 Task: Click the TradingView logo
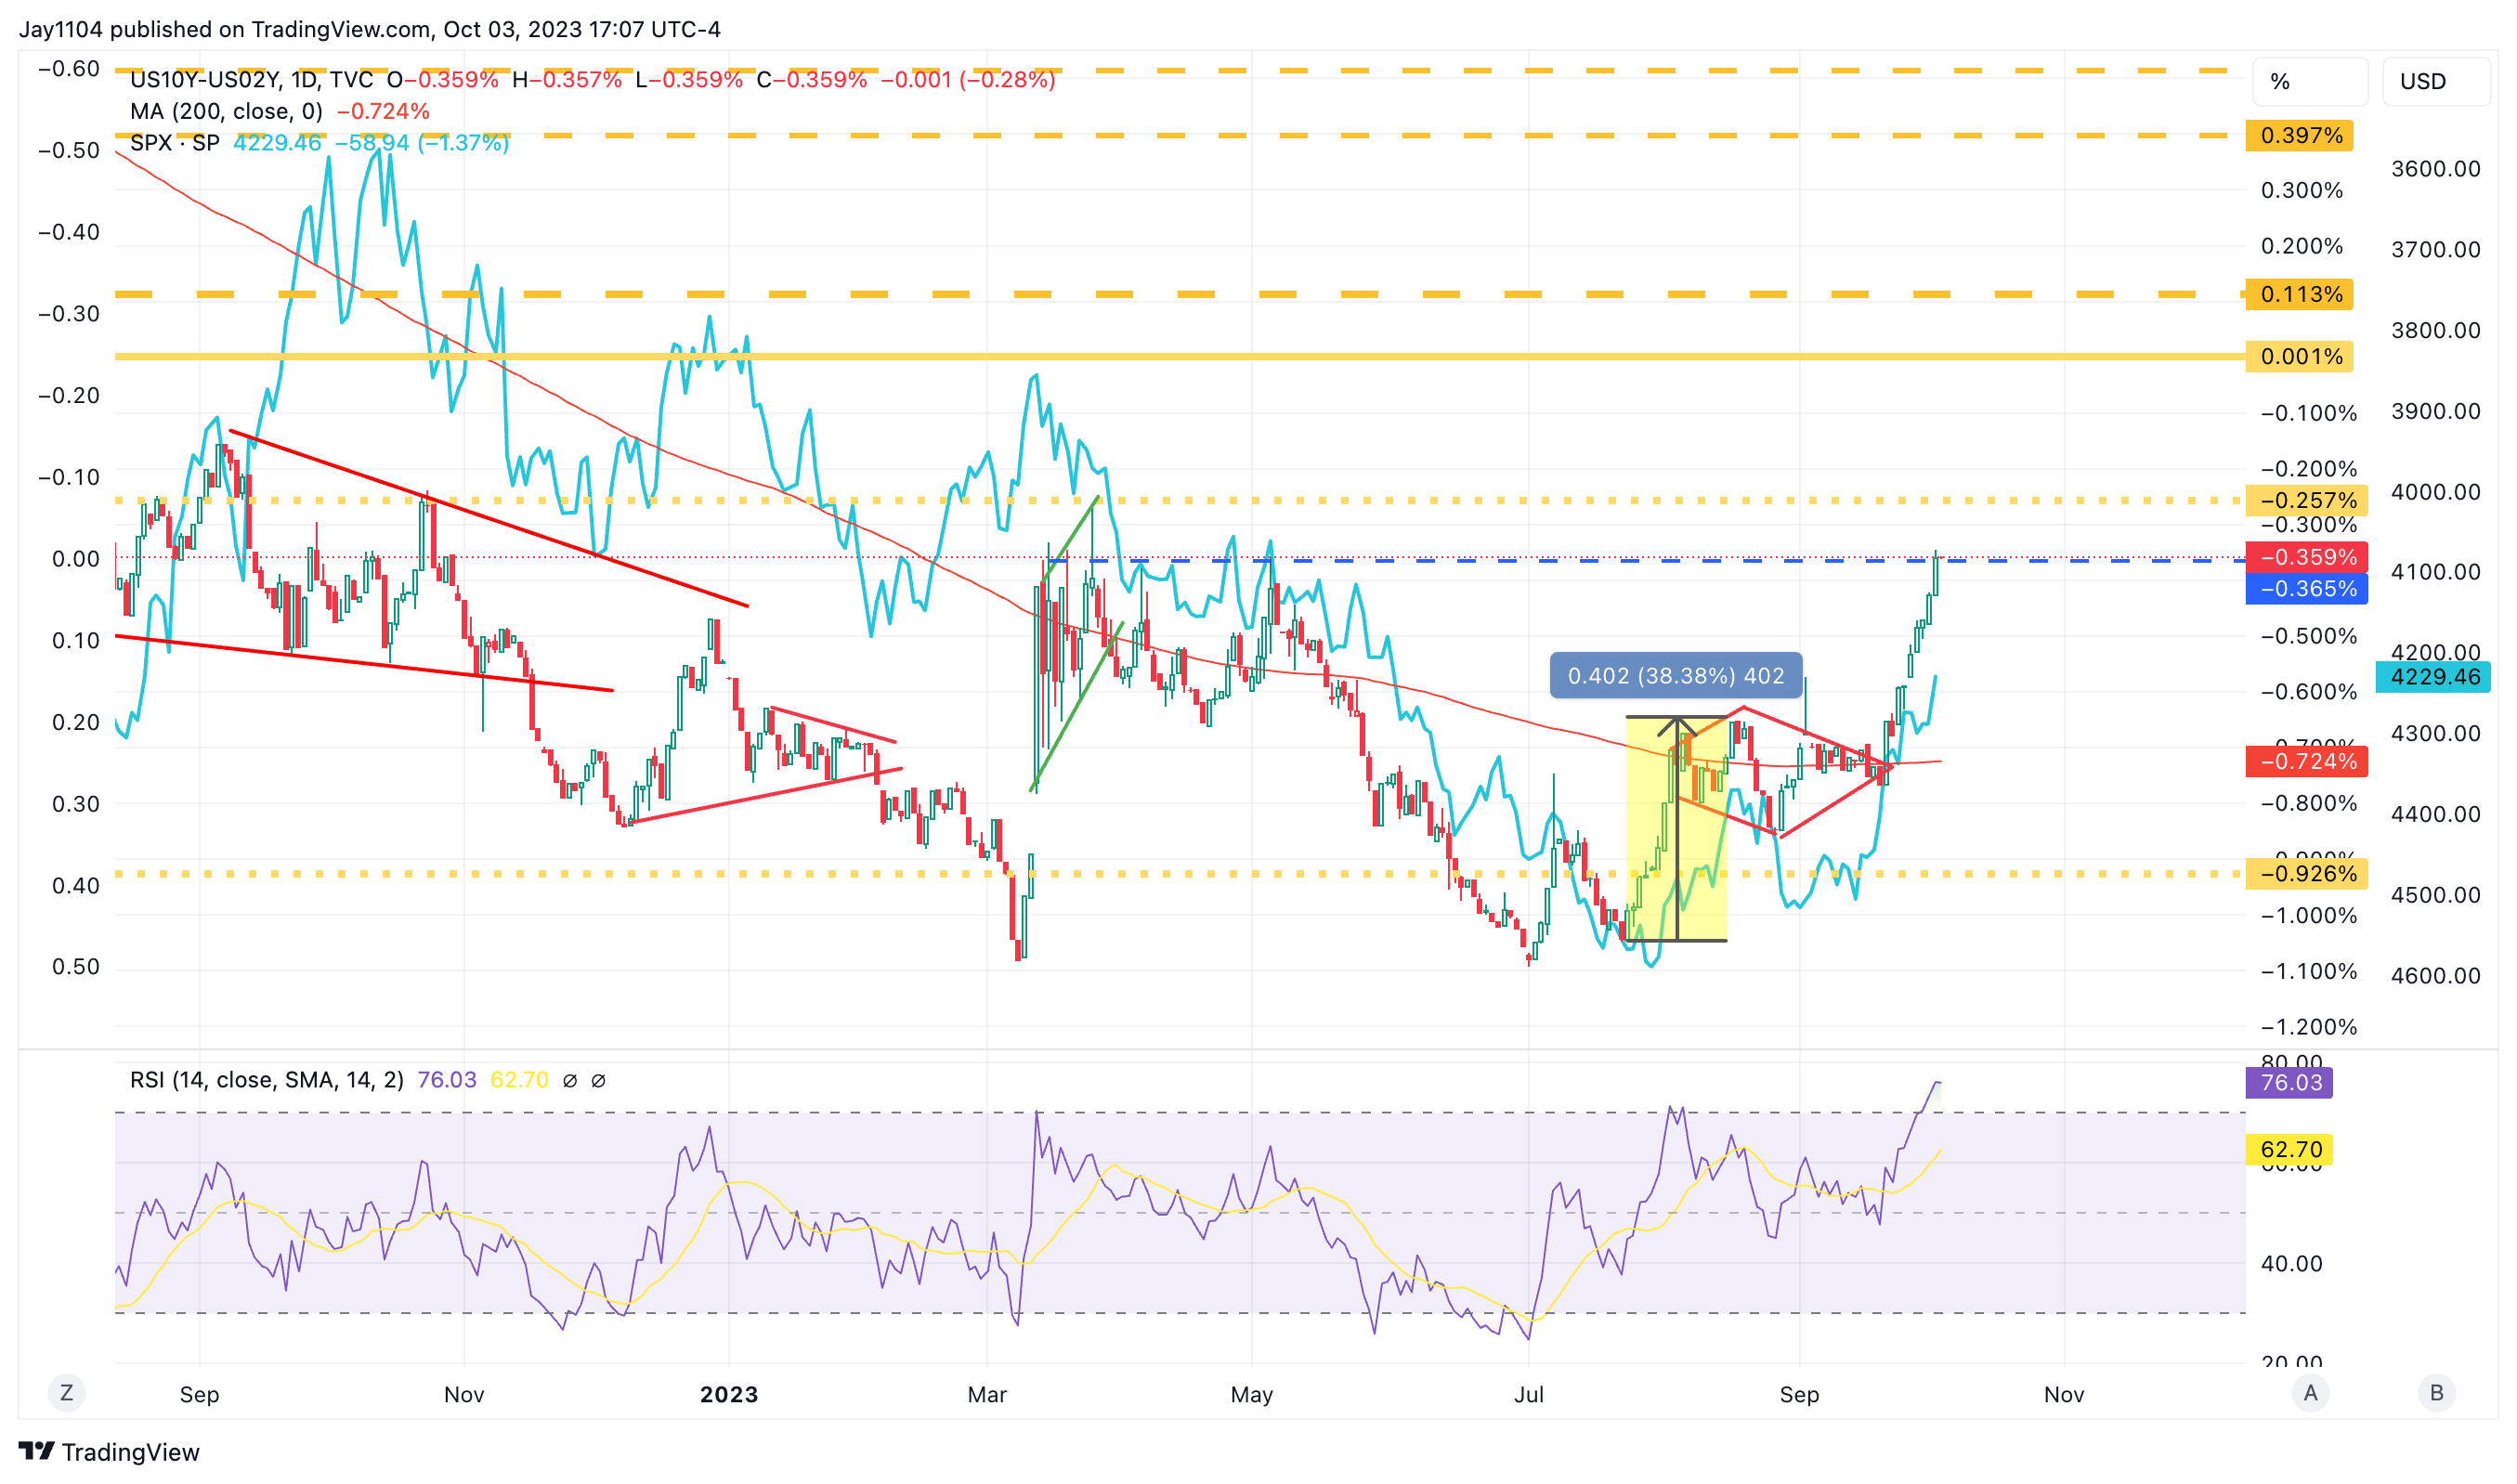point(109,1451)
